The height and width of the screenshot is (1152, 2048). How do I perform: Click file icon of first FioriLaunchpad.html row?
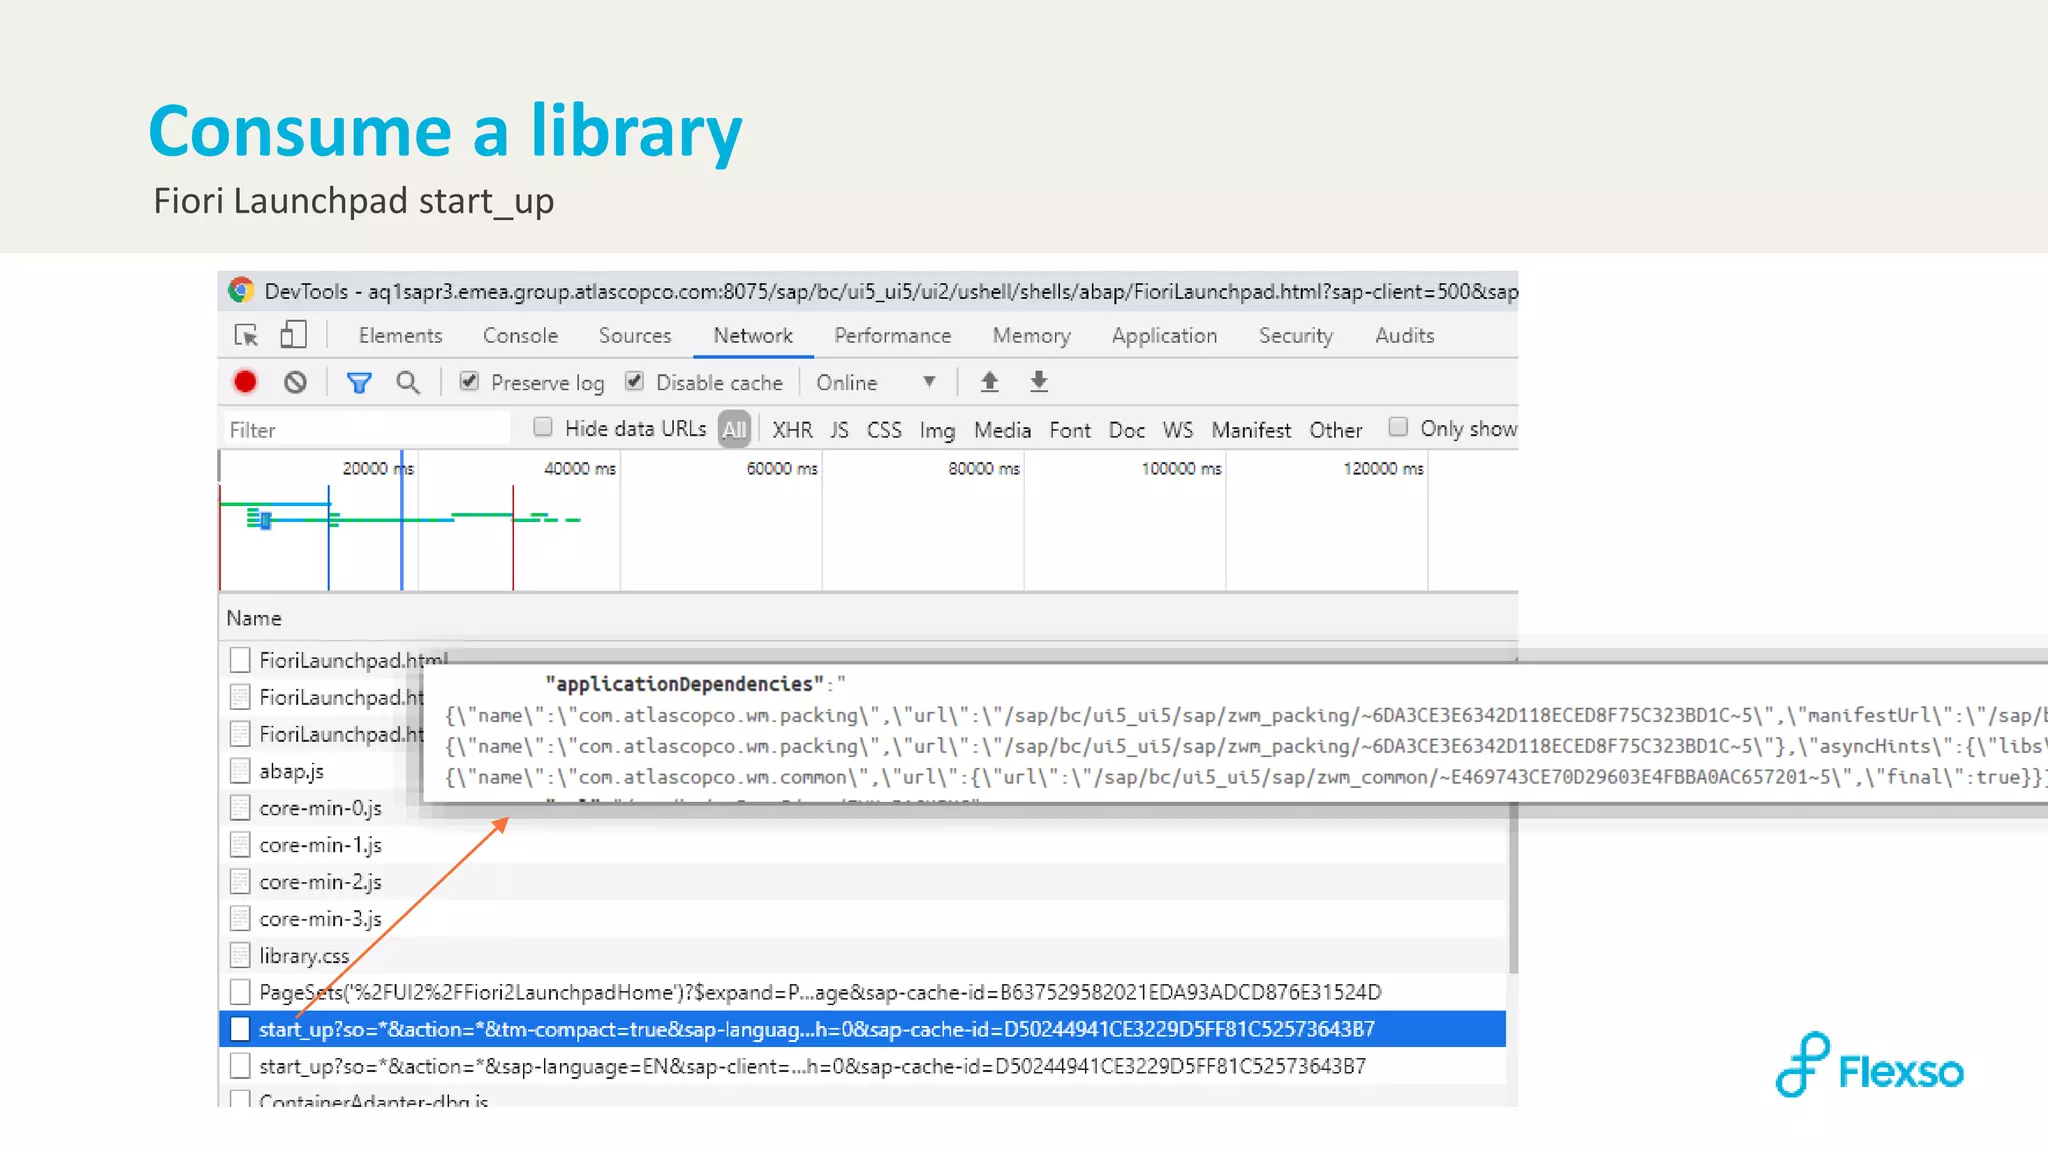pos(240,660)
